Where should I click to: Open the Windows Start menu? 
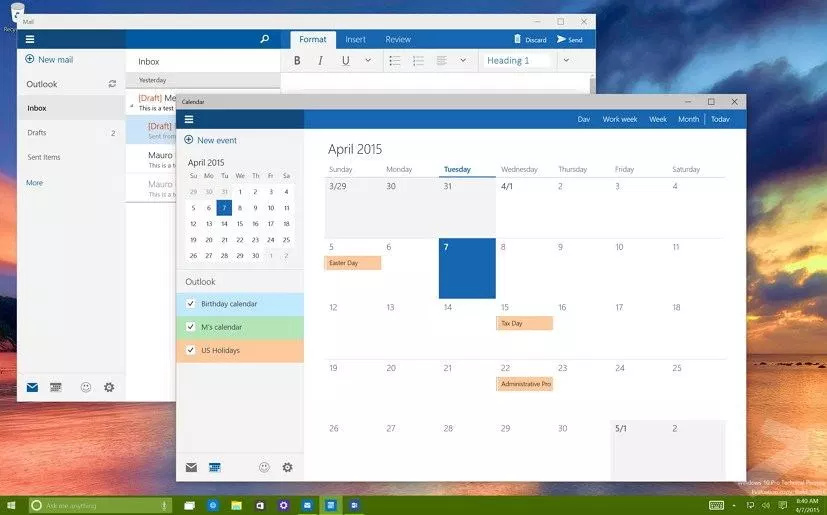pyautogui.click(x=11, y=506)
